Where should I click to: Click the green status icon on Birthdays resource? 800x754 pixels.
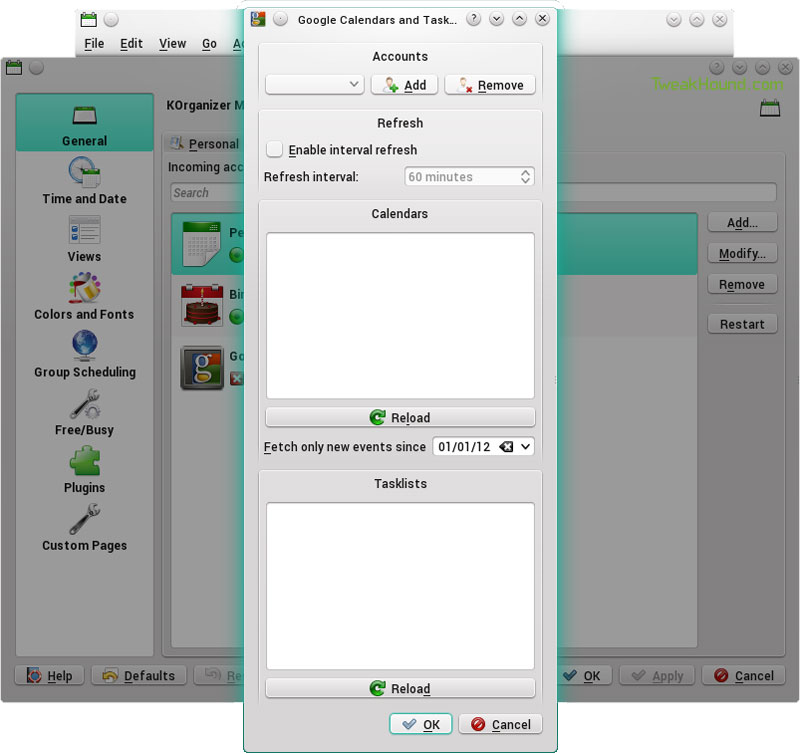tap(236, 317)
